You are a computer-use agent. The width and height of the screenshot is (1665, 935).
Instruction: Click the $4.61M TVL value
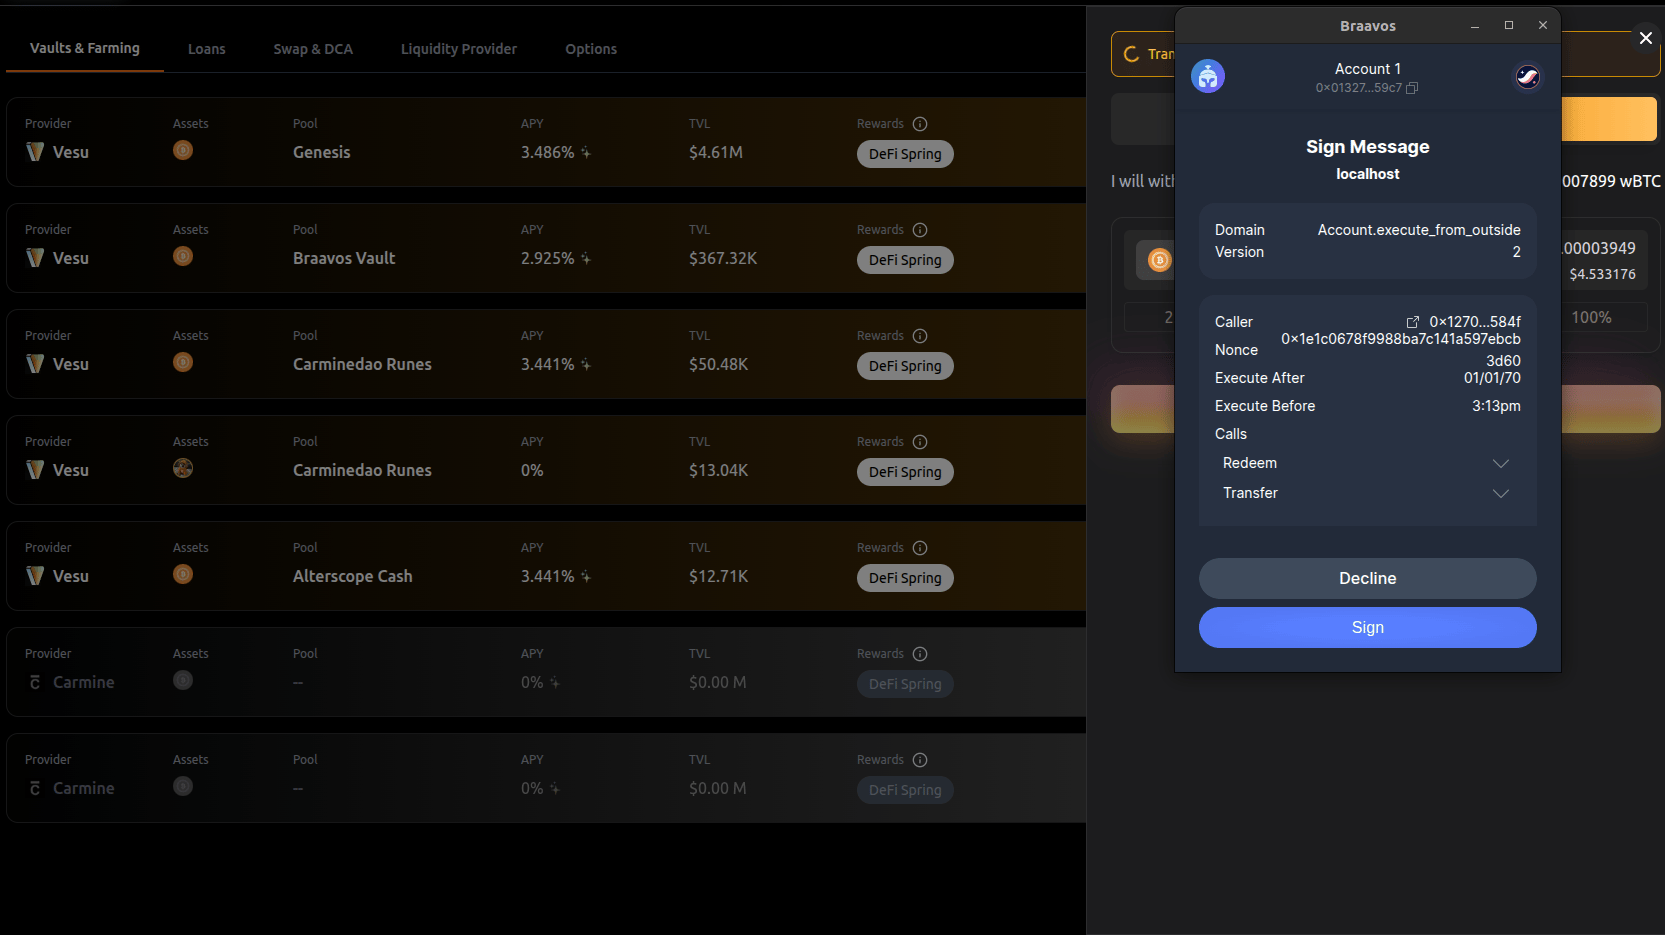(x=716, y=152)
